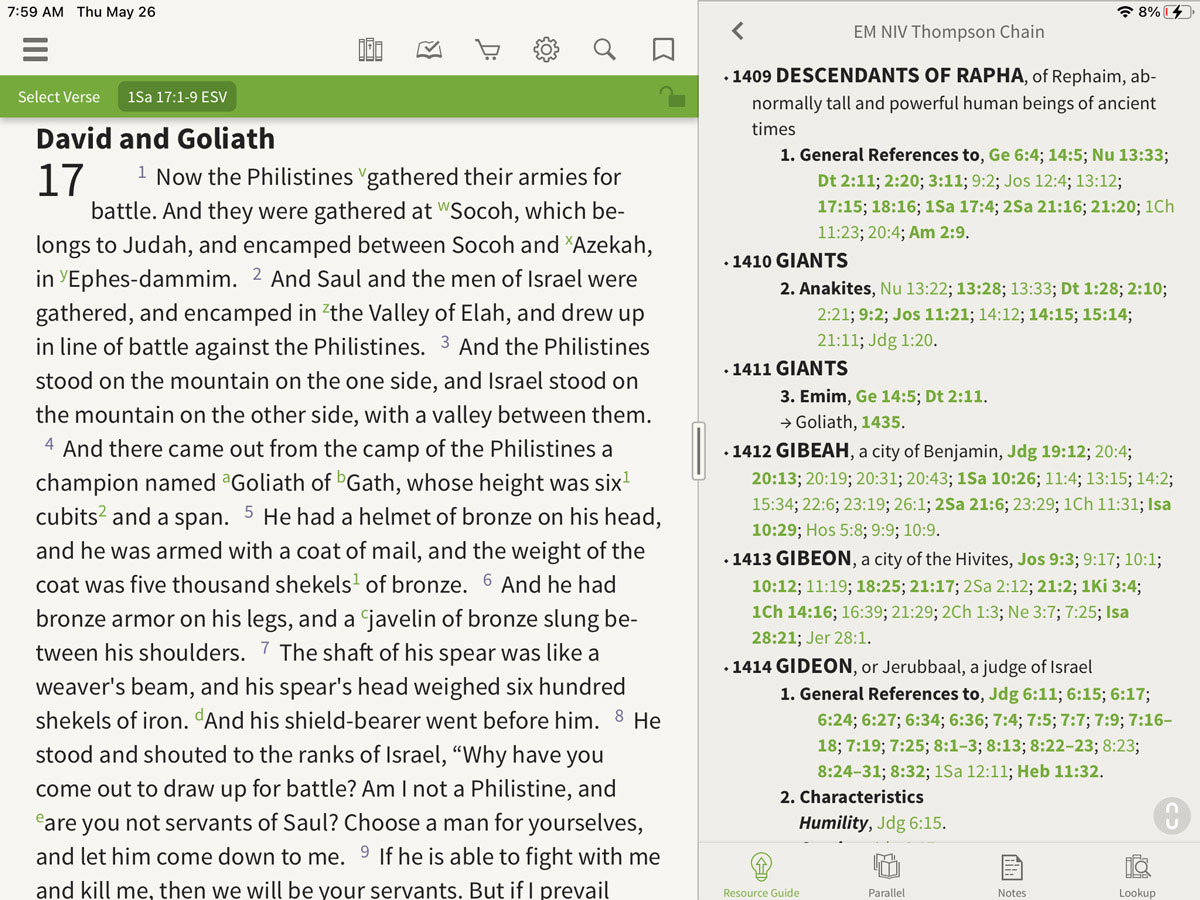Open cross-reference a before Goliath
This screenshot has width=1200, height=900.
click(x=226, y=479)
